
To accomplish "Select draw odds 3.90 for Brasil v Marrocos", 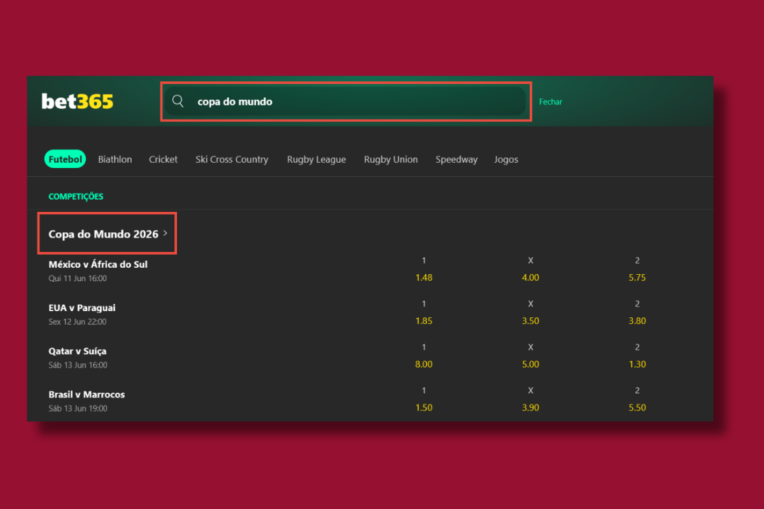I will 531,408.
